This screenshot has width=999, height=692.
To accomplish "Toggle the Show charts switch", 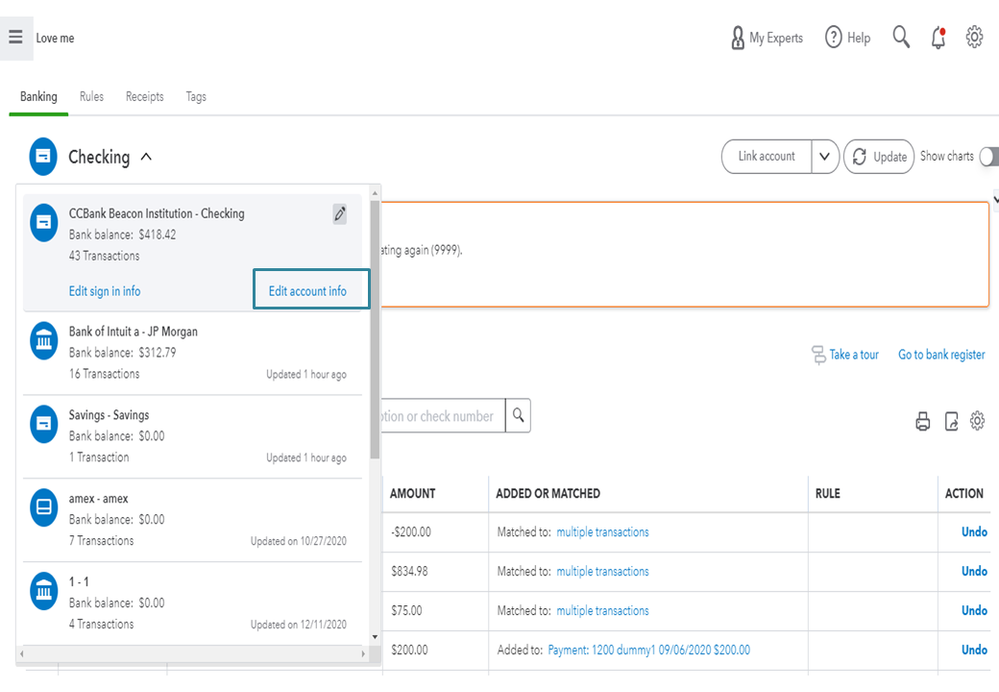I will (988, 157).
